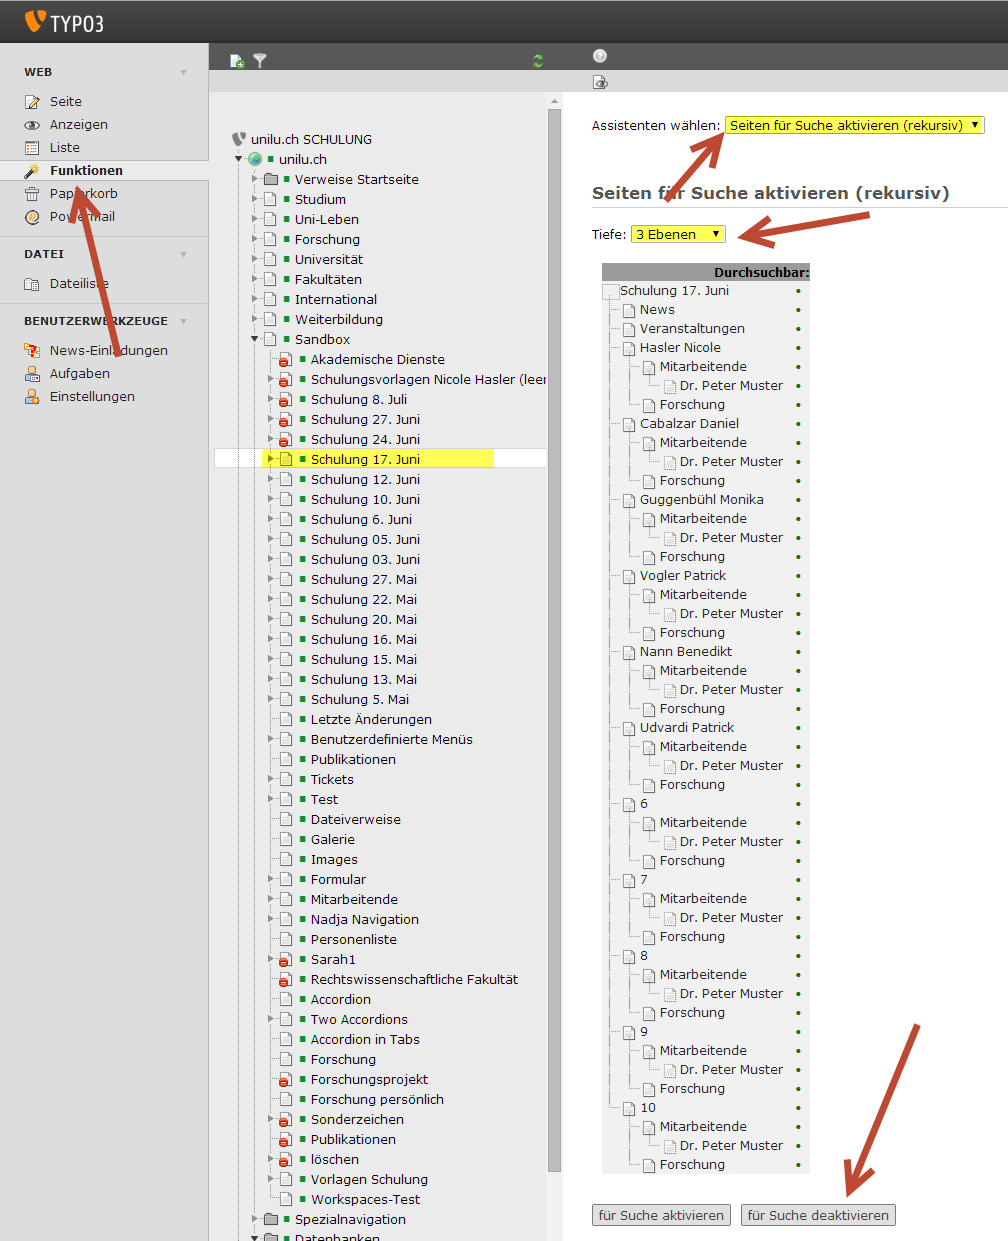The image size is (1008, 1241).
Task: Click the Vogler Patrick entry
Action: click(x=683, y=576)
